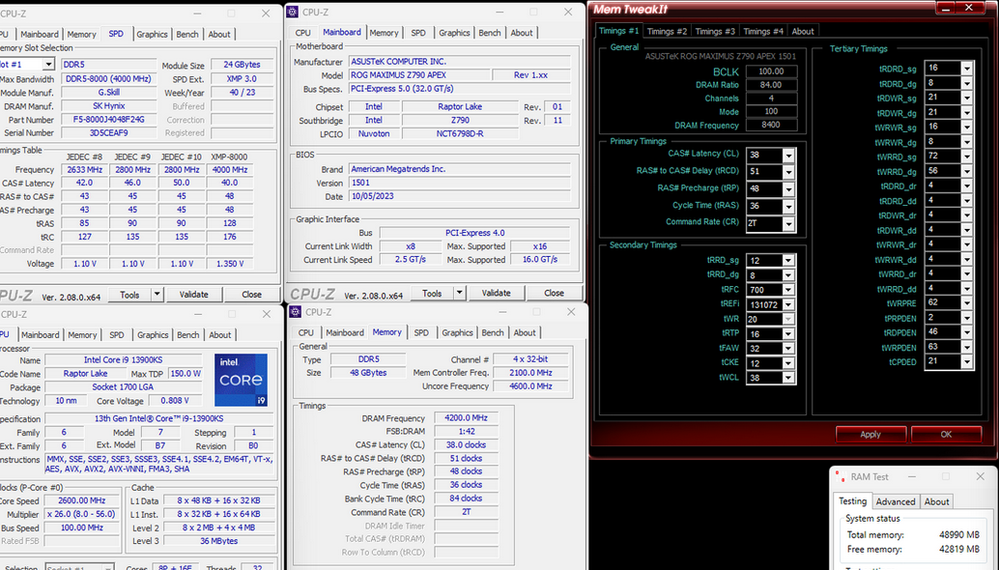Open the tWRPRE dropdown showing 62
This screenshot has width=999, height=570.
pyautogui.click(x=967, y=303)
